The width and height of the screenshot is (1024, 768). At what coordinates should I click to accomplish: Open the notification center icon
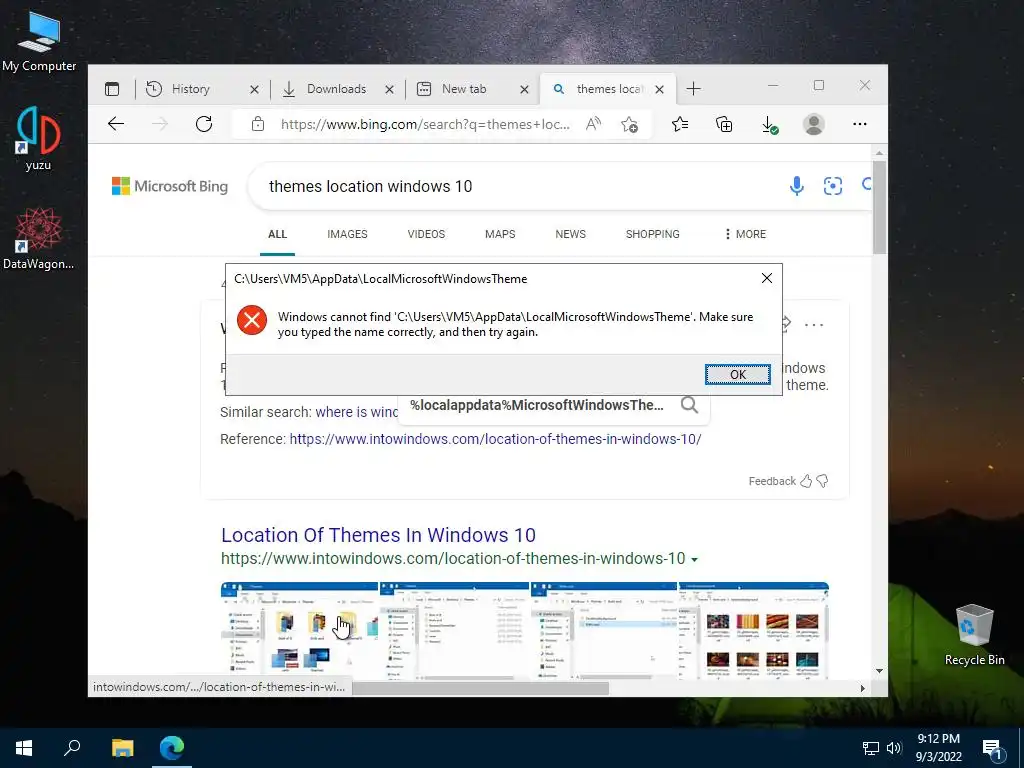(993, 750)
